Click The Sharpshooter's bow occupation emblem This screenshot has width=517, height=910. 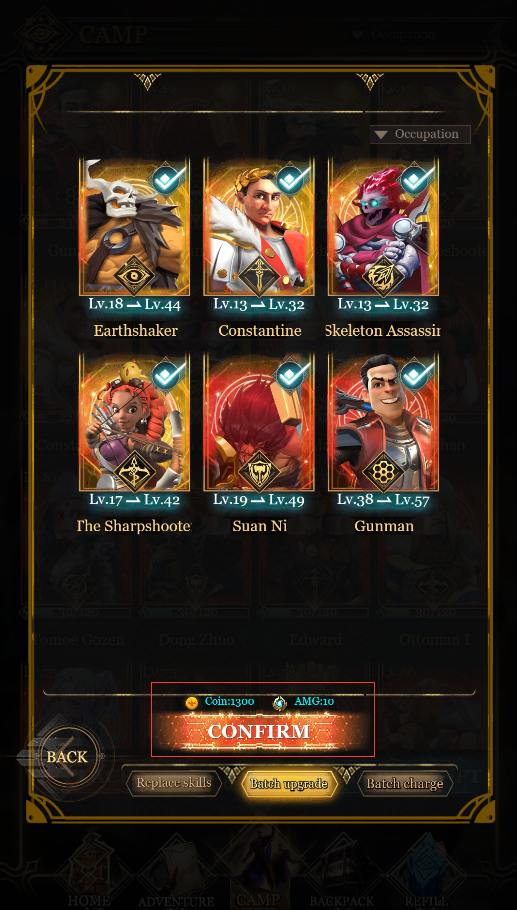134,470
